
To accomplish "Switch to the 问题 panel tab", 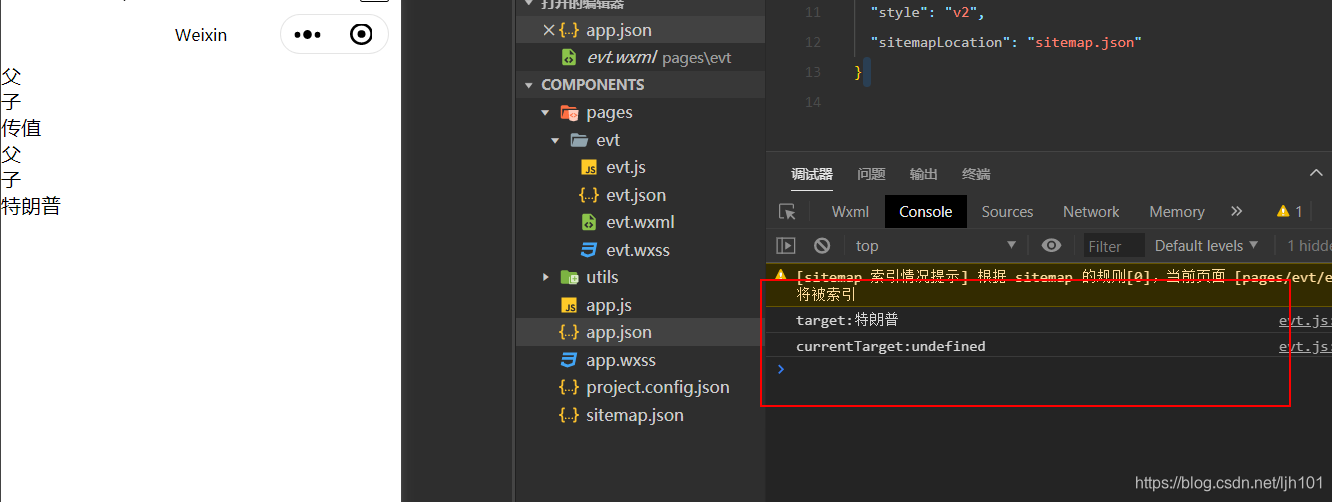I will coord(871,174).
